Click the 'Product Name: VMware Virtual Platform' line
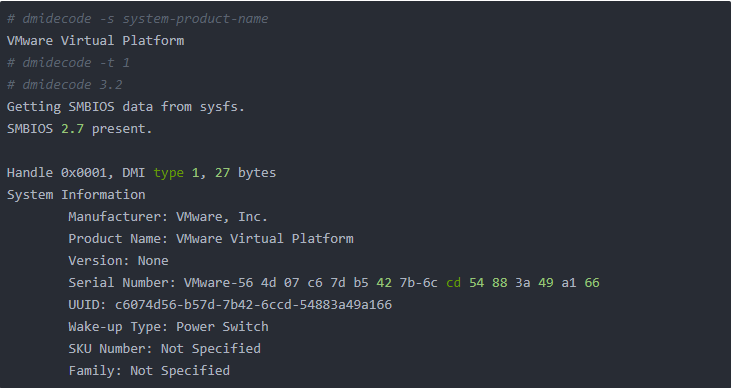Screen dimensions: 731x388 coord(211,239)
